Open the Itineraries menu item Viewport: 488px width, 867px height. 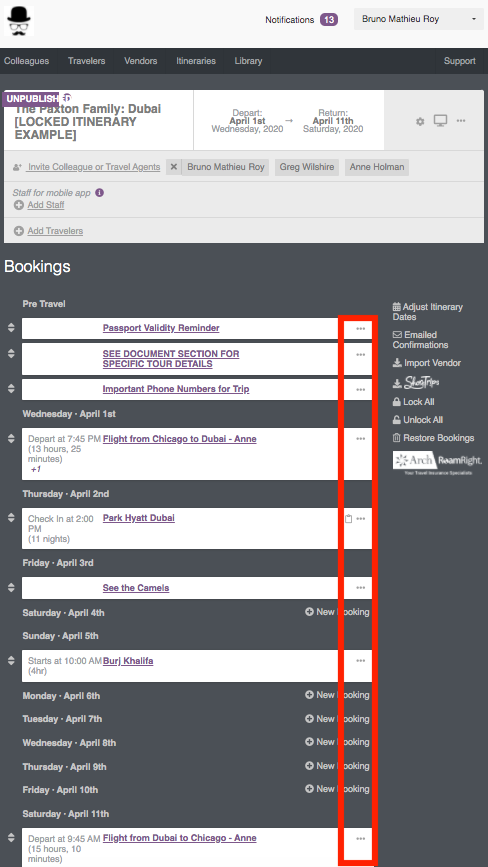pos(196,61)
